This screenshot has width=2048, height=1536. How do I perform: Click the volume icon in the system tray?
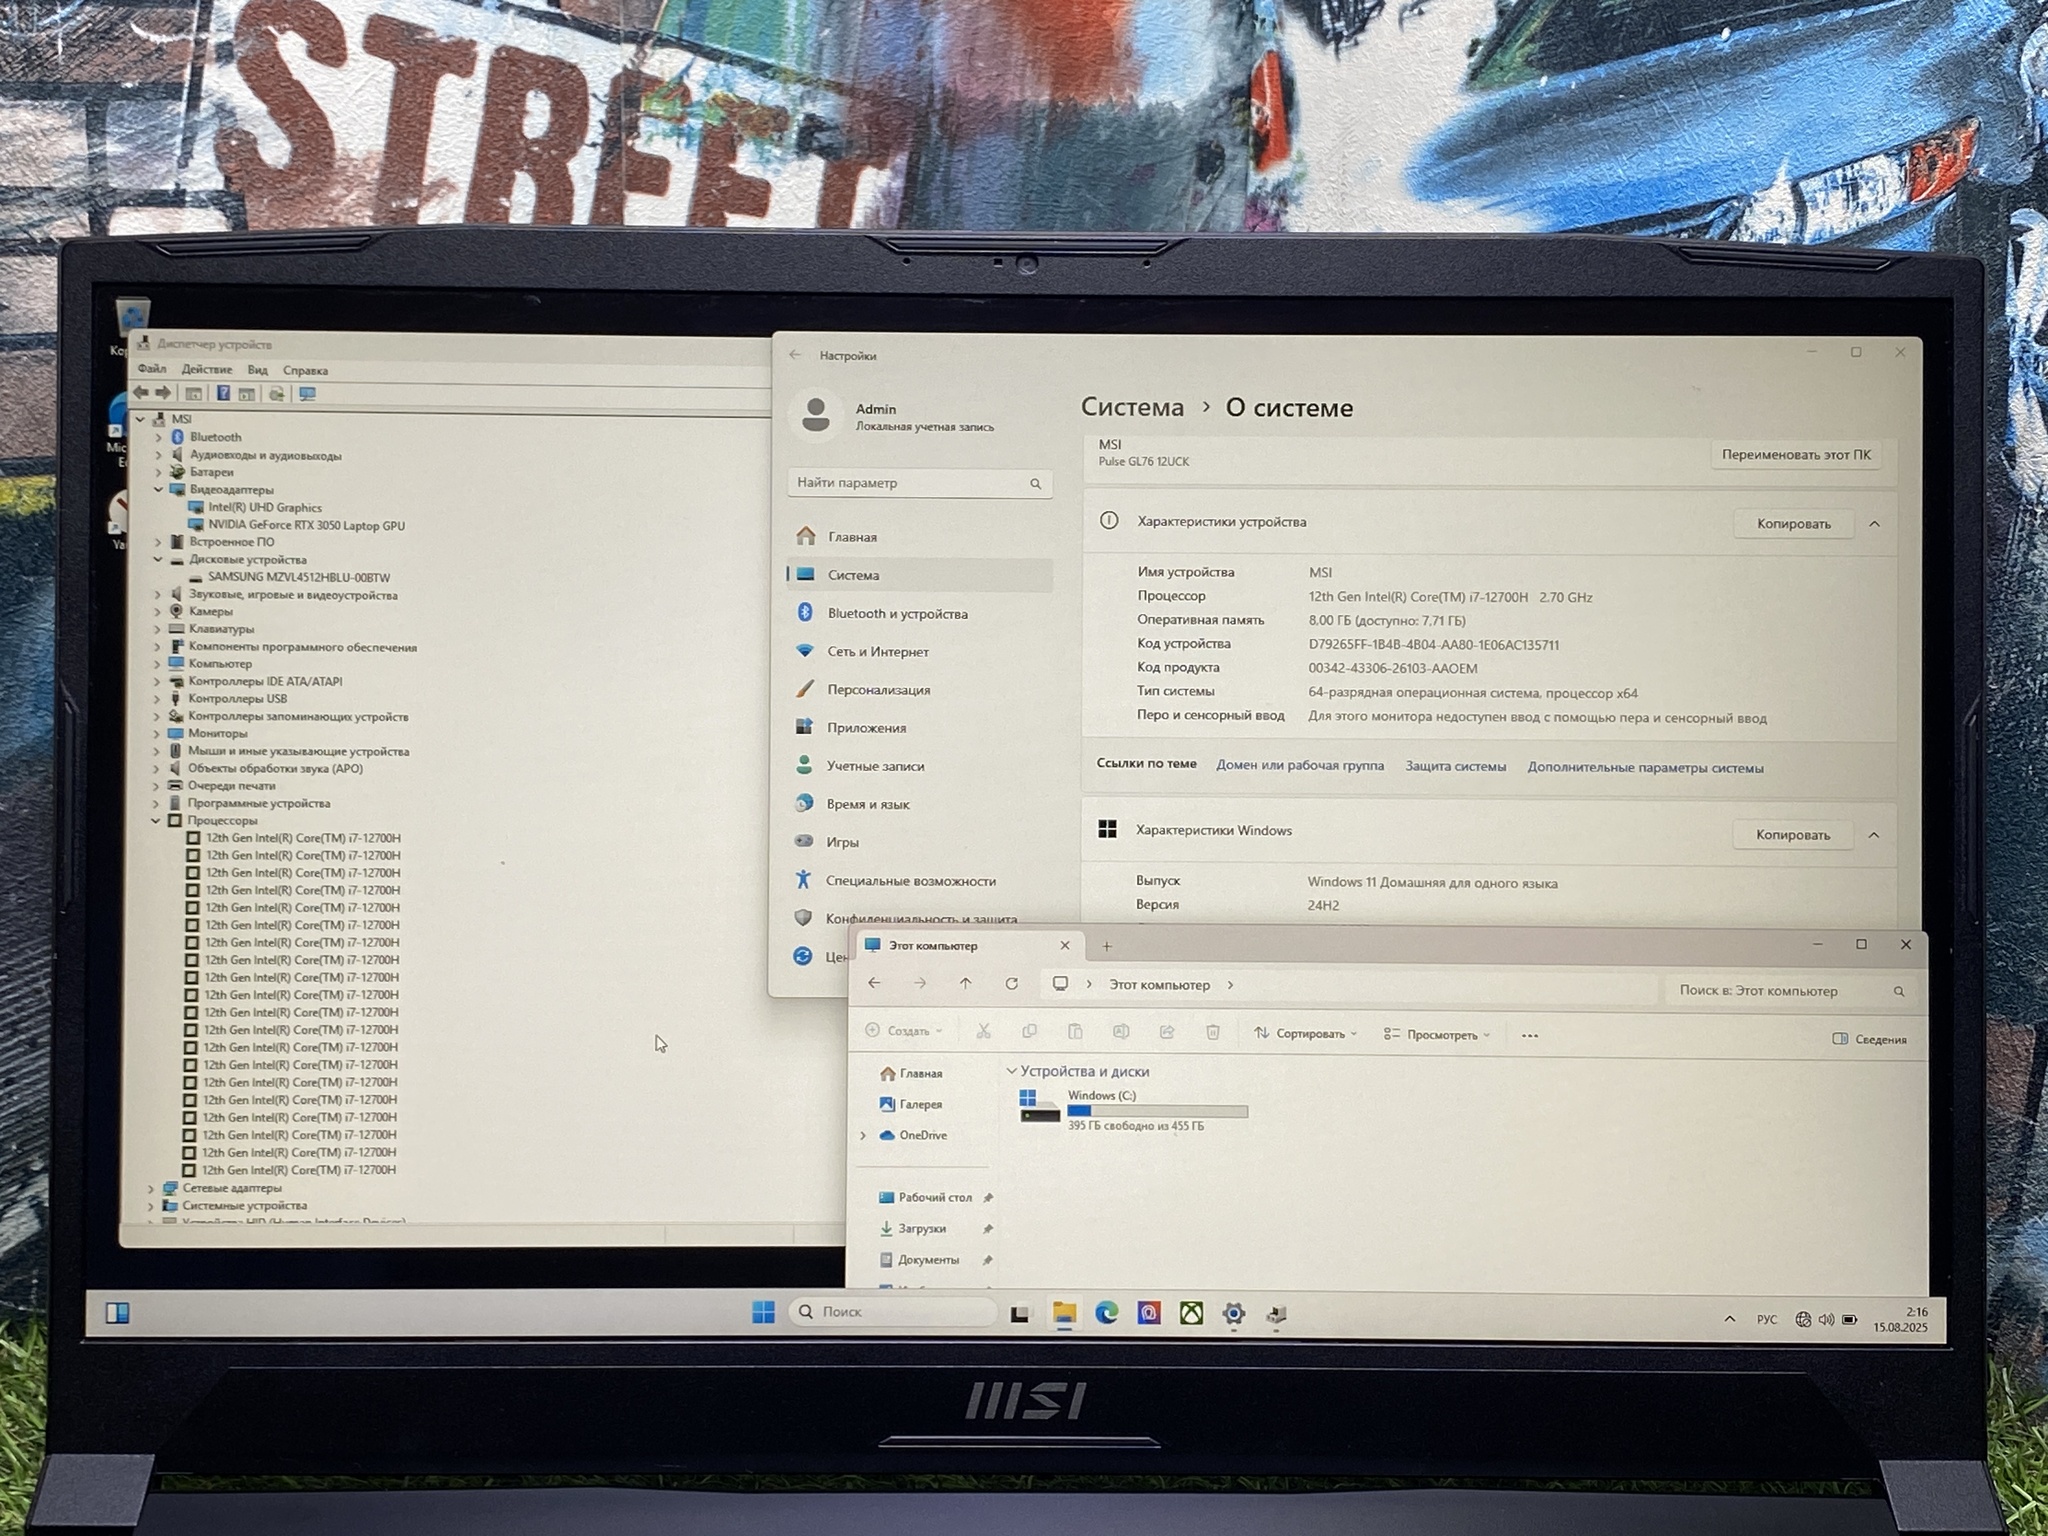point(1826,1319)
